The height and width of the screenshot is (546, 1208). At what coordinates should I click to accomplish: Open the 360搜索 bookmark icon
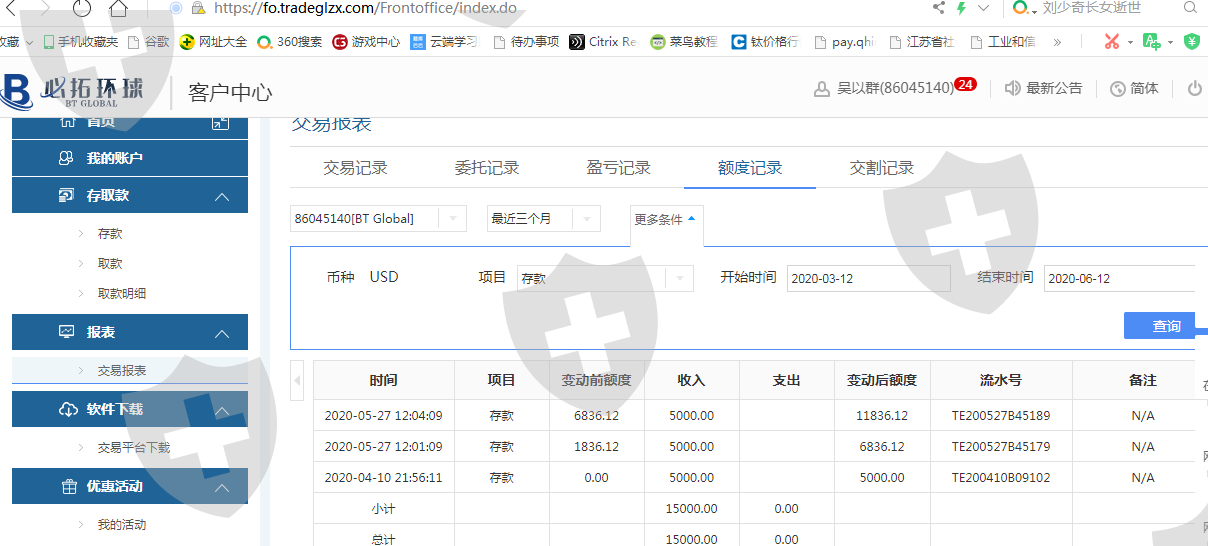click(x=265, y=42)
